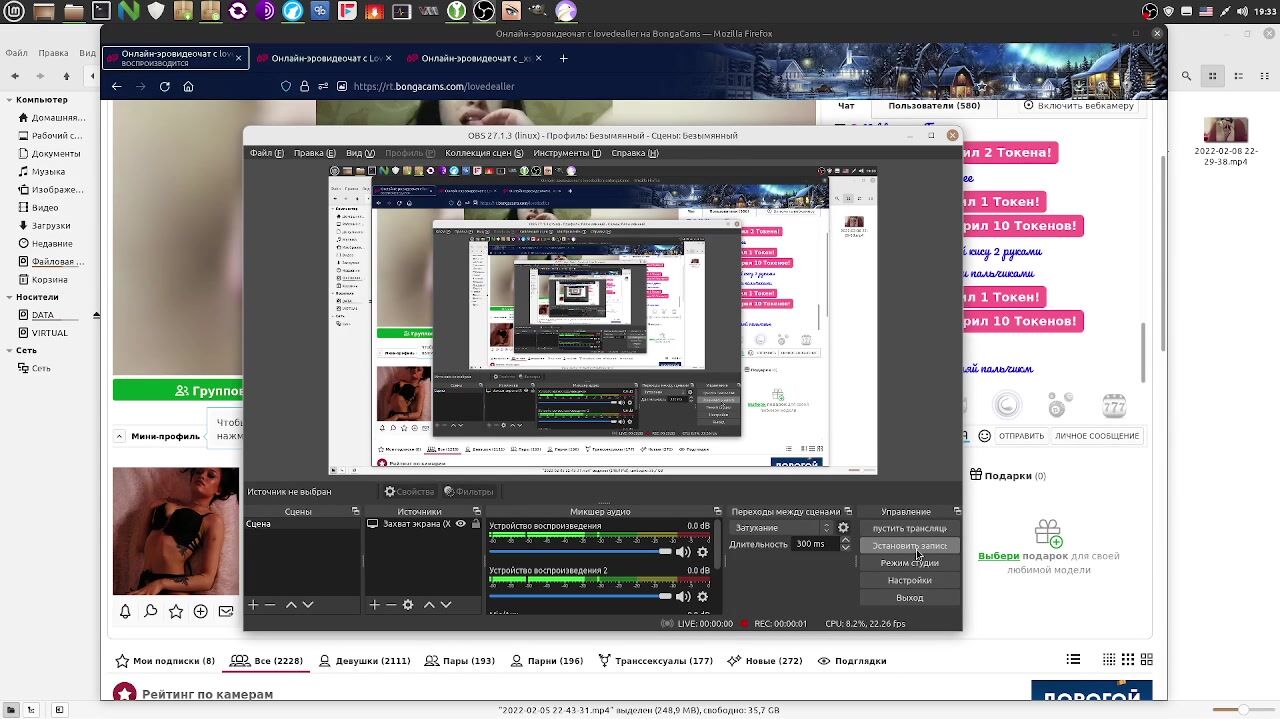
Task: Open the Коллекция сцен menu
Action: (x=484, y=153)
